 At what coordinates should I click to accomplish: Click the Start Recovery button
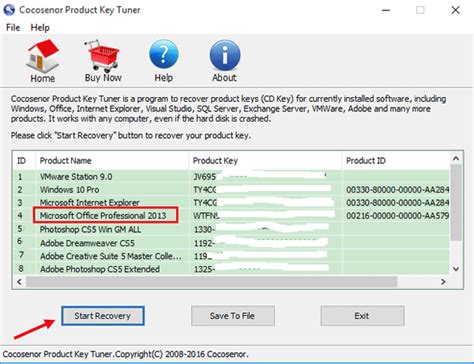coord(103,316)
